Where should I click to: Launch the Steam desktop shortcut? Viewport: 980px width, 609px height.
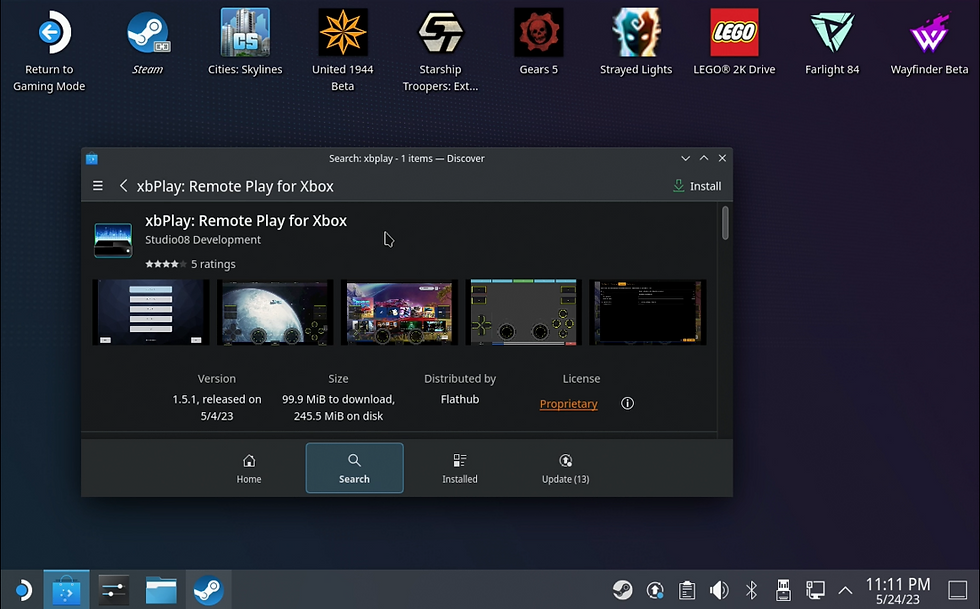pos(148,43)
